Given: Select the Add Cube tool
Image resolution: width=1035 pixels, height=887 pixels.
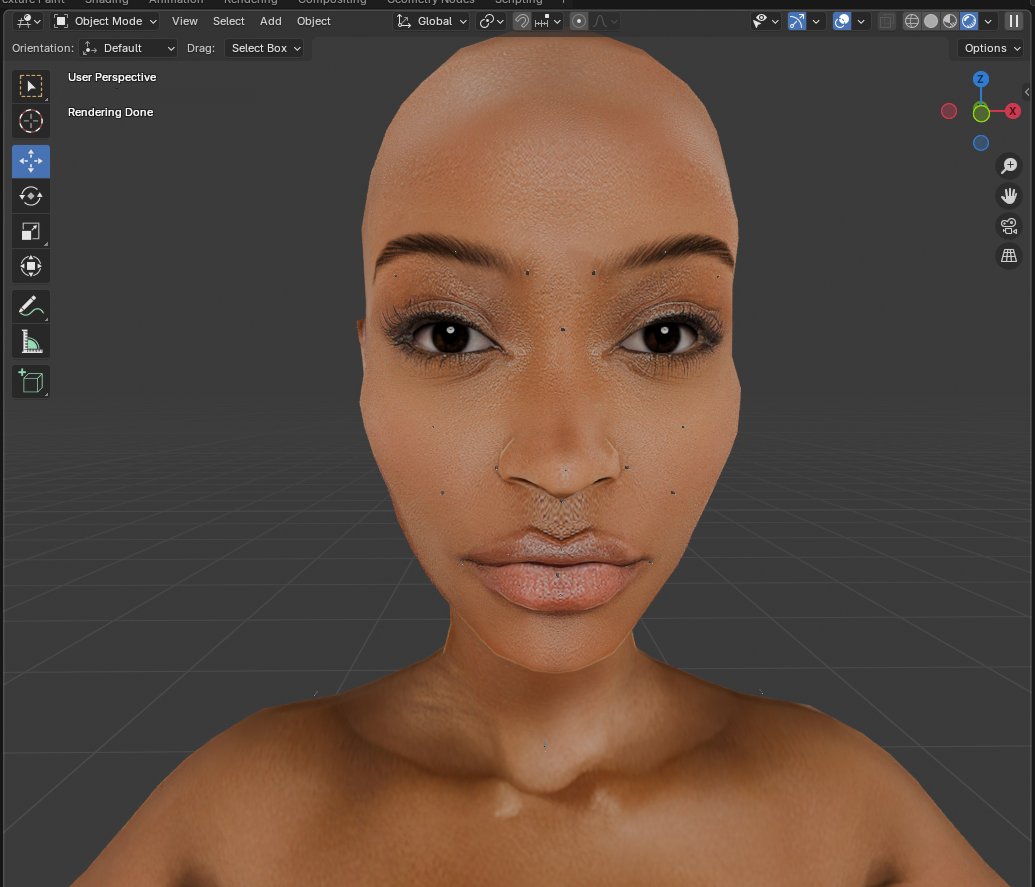Looking at the screenshot, I should (31, 381).
